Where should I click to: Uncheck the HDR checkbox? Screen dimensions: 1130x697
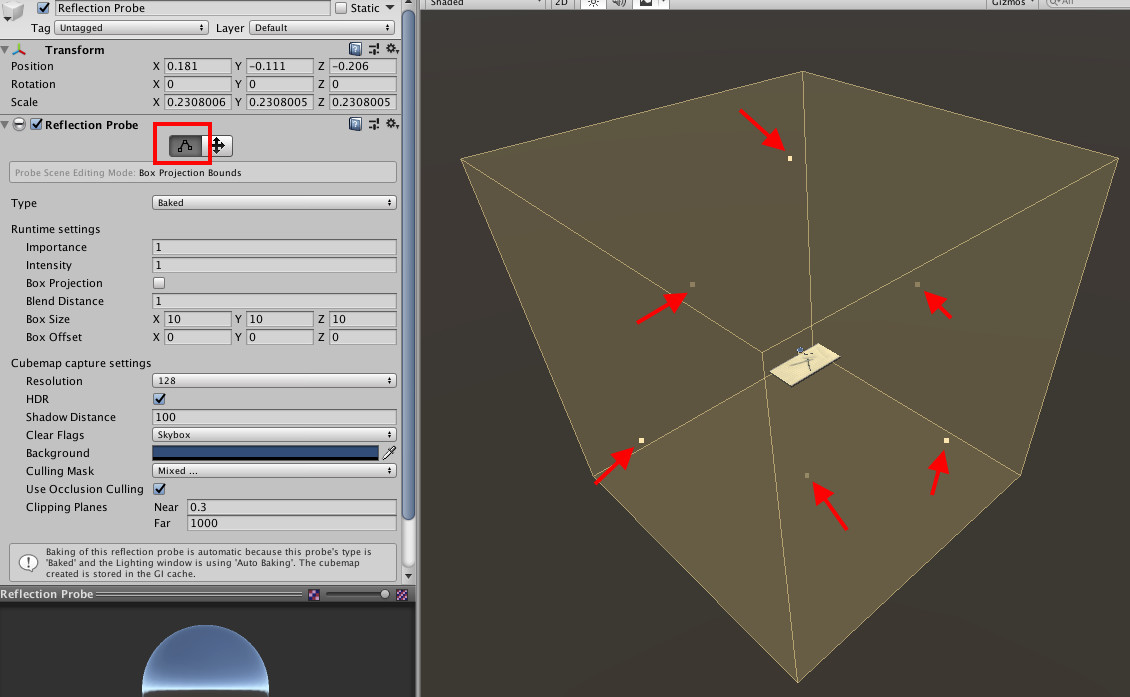pos(159,399)
